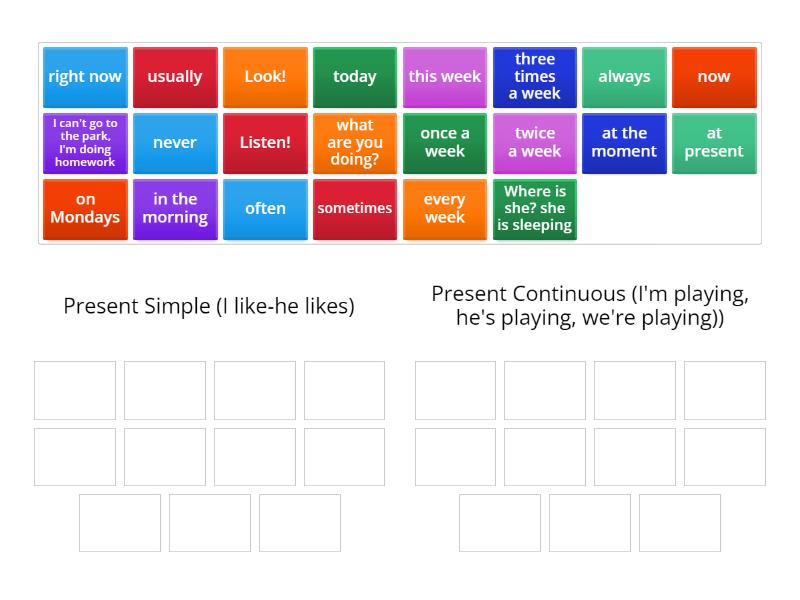Click the Present Simple group heading

pos(210,306)
